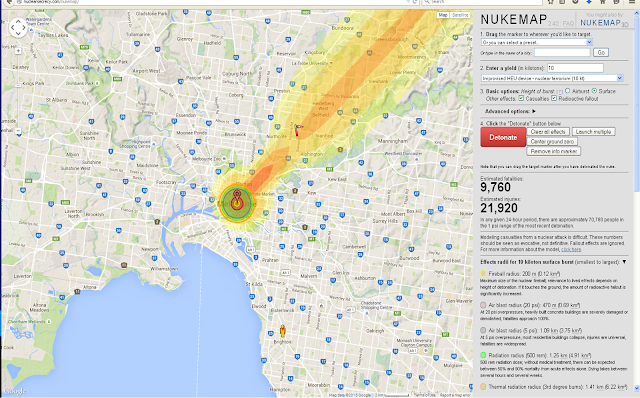The image size is (640, 398).
Task: Click the yellow Fireball radius color swatch
Action: 483,274
